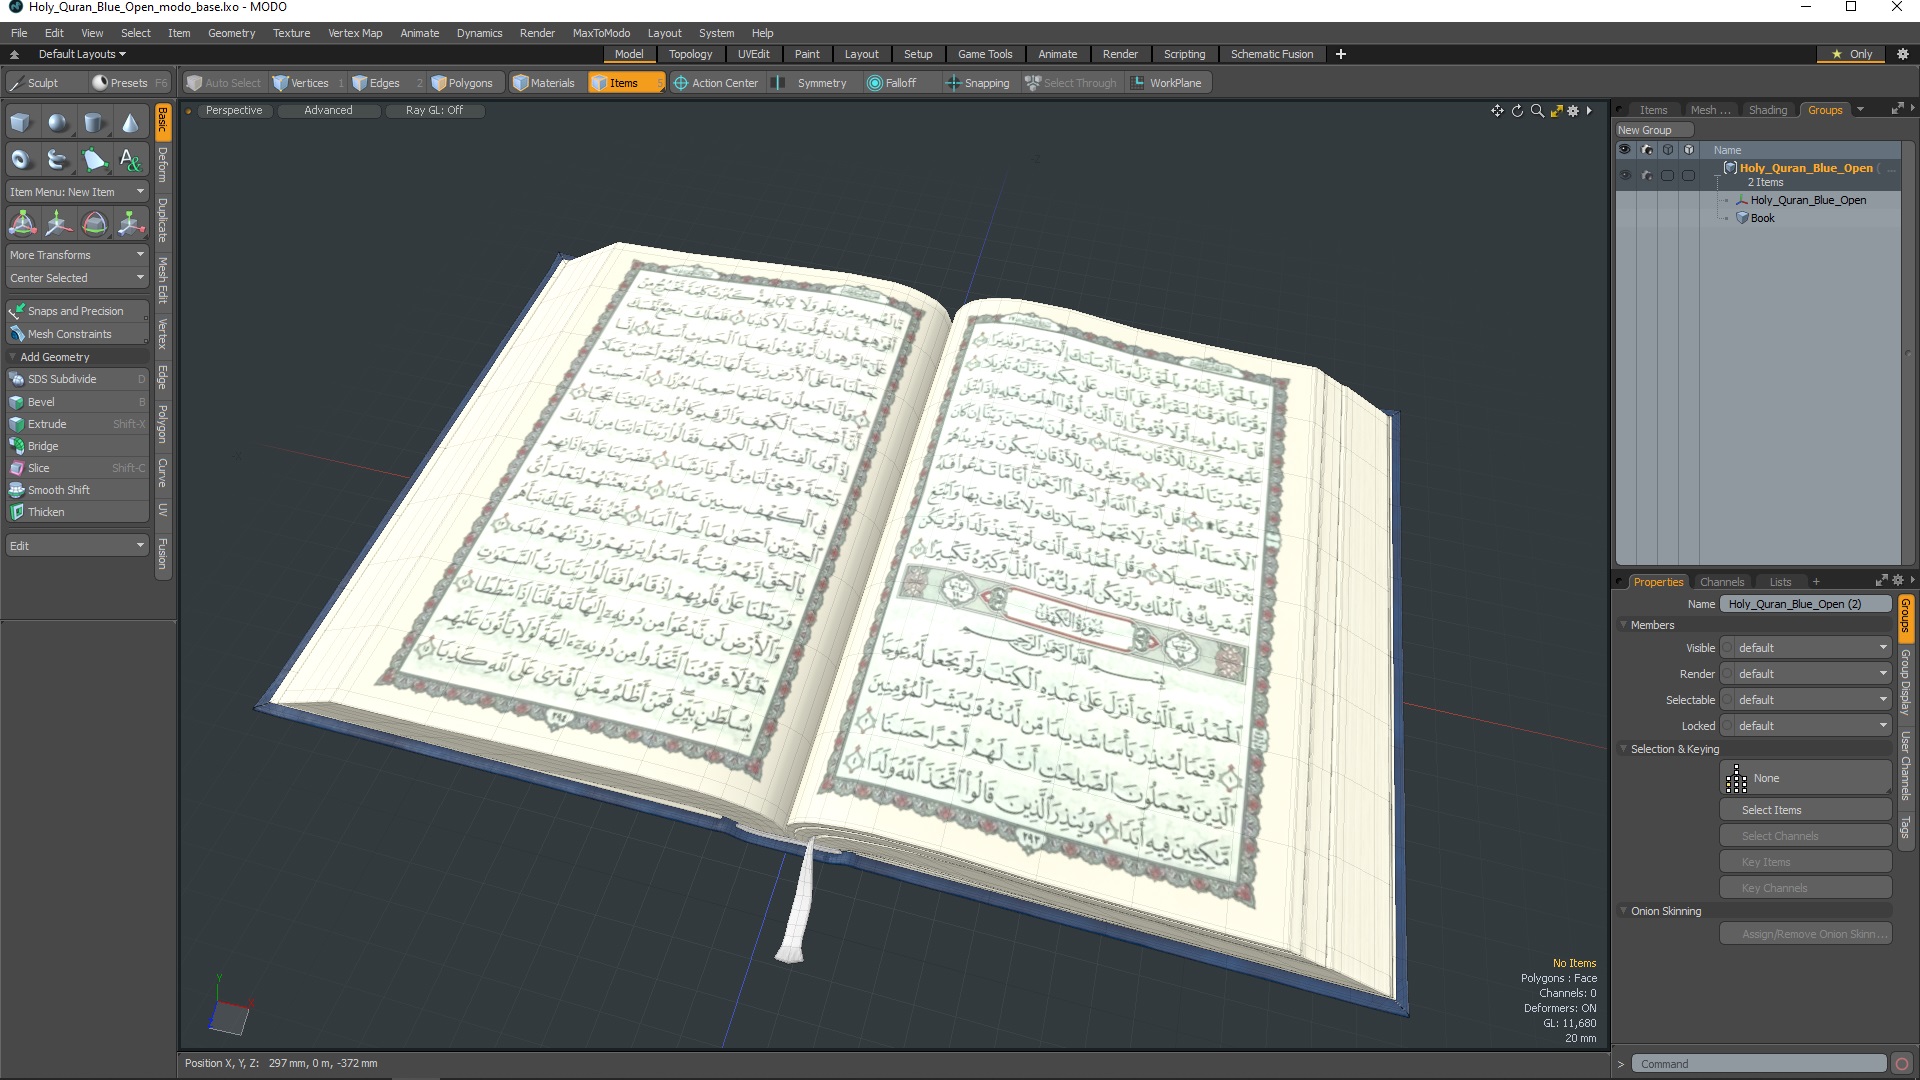The image size is (1920, 1080).
Task: Select the Book mesh item in the tree
Action: tap(1762, 218)
